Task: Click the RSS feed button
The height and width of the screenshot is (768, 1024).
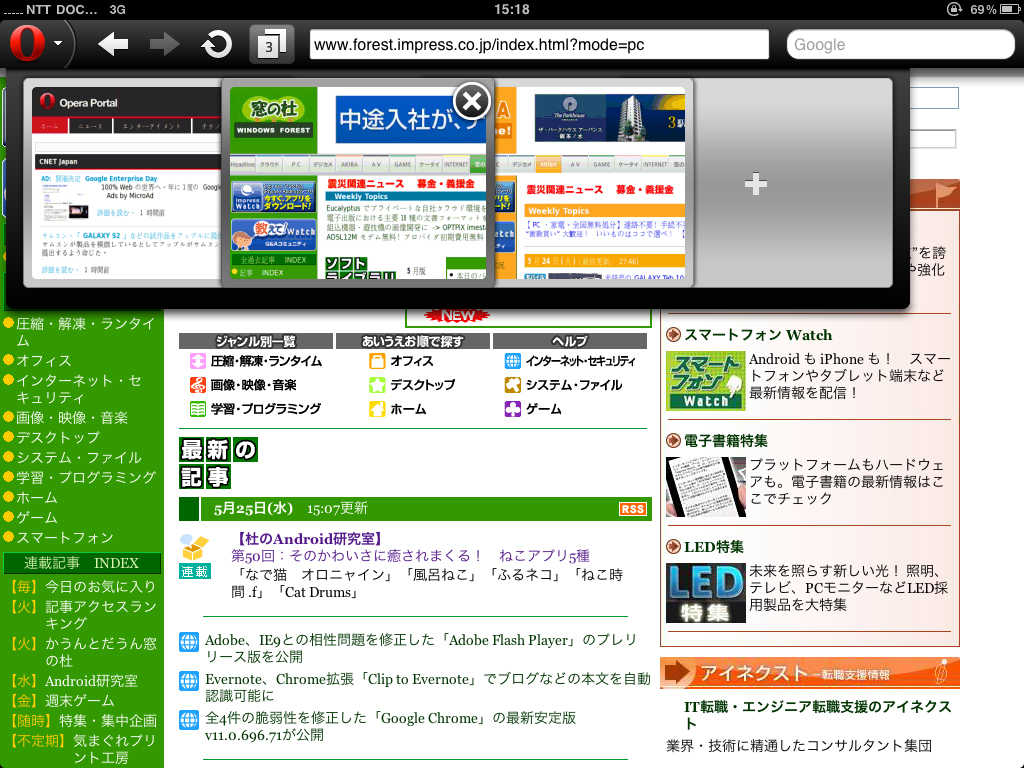Action: click(x=634, y=509)
